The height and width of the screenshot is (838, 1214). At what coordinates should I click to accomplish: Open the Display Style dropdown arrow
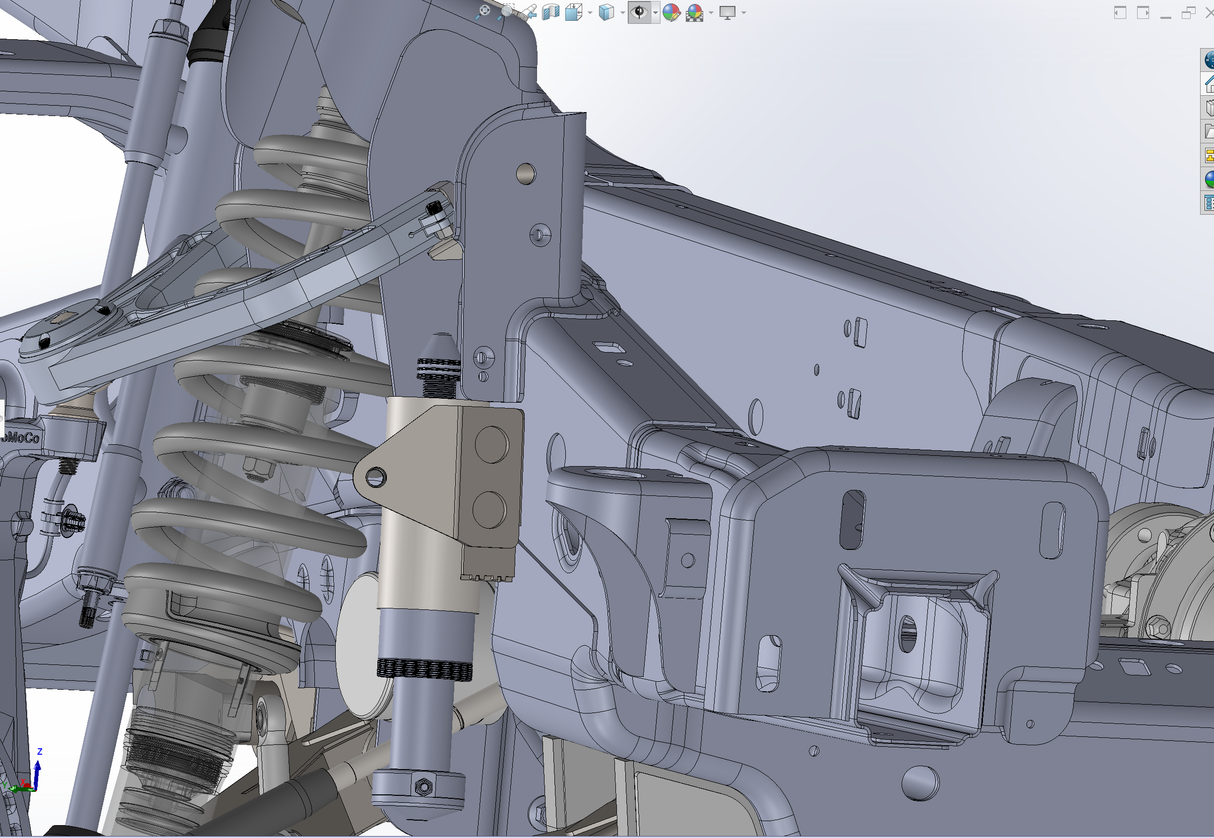click(622, 13)
